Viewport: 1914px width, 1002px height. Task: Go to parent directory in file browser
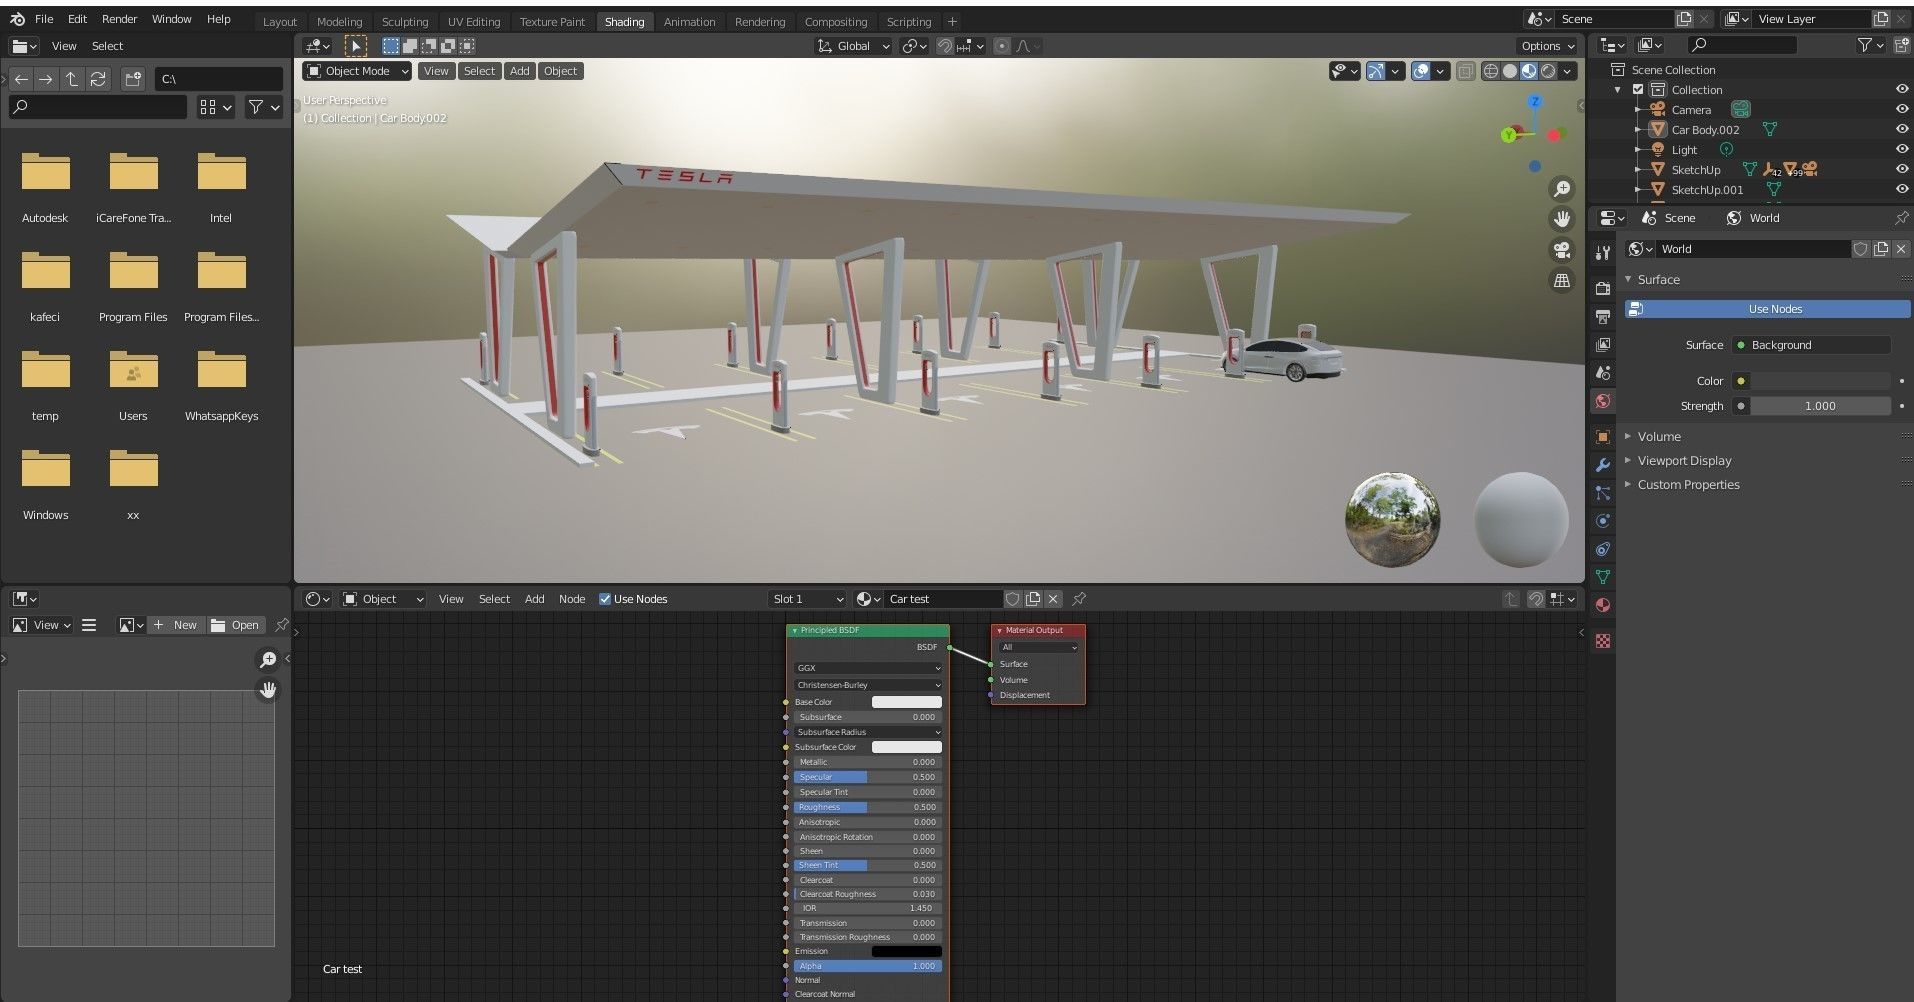[x=72, y=79]
